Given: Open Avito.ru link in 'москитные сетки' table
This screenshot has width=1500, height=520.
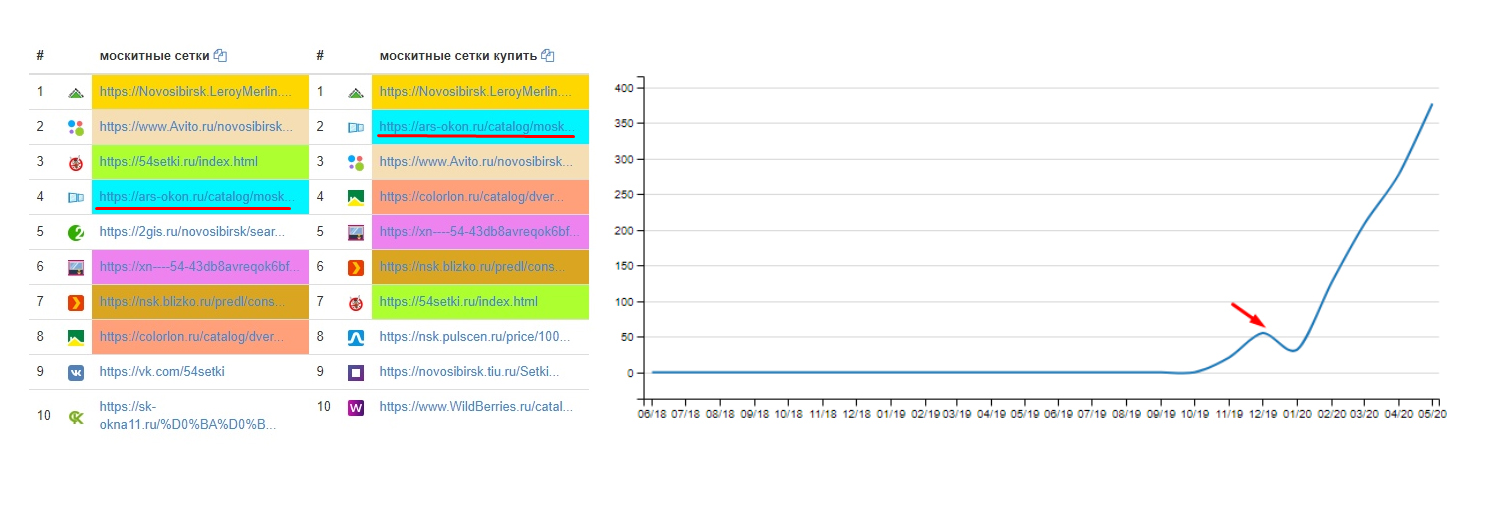Looking at the screenshot, I should click(x=195, y=127).
